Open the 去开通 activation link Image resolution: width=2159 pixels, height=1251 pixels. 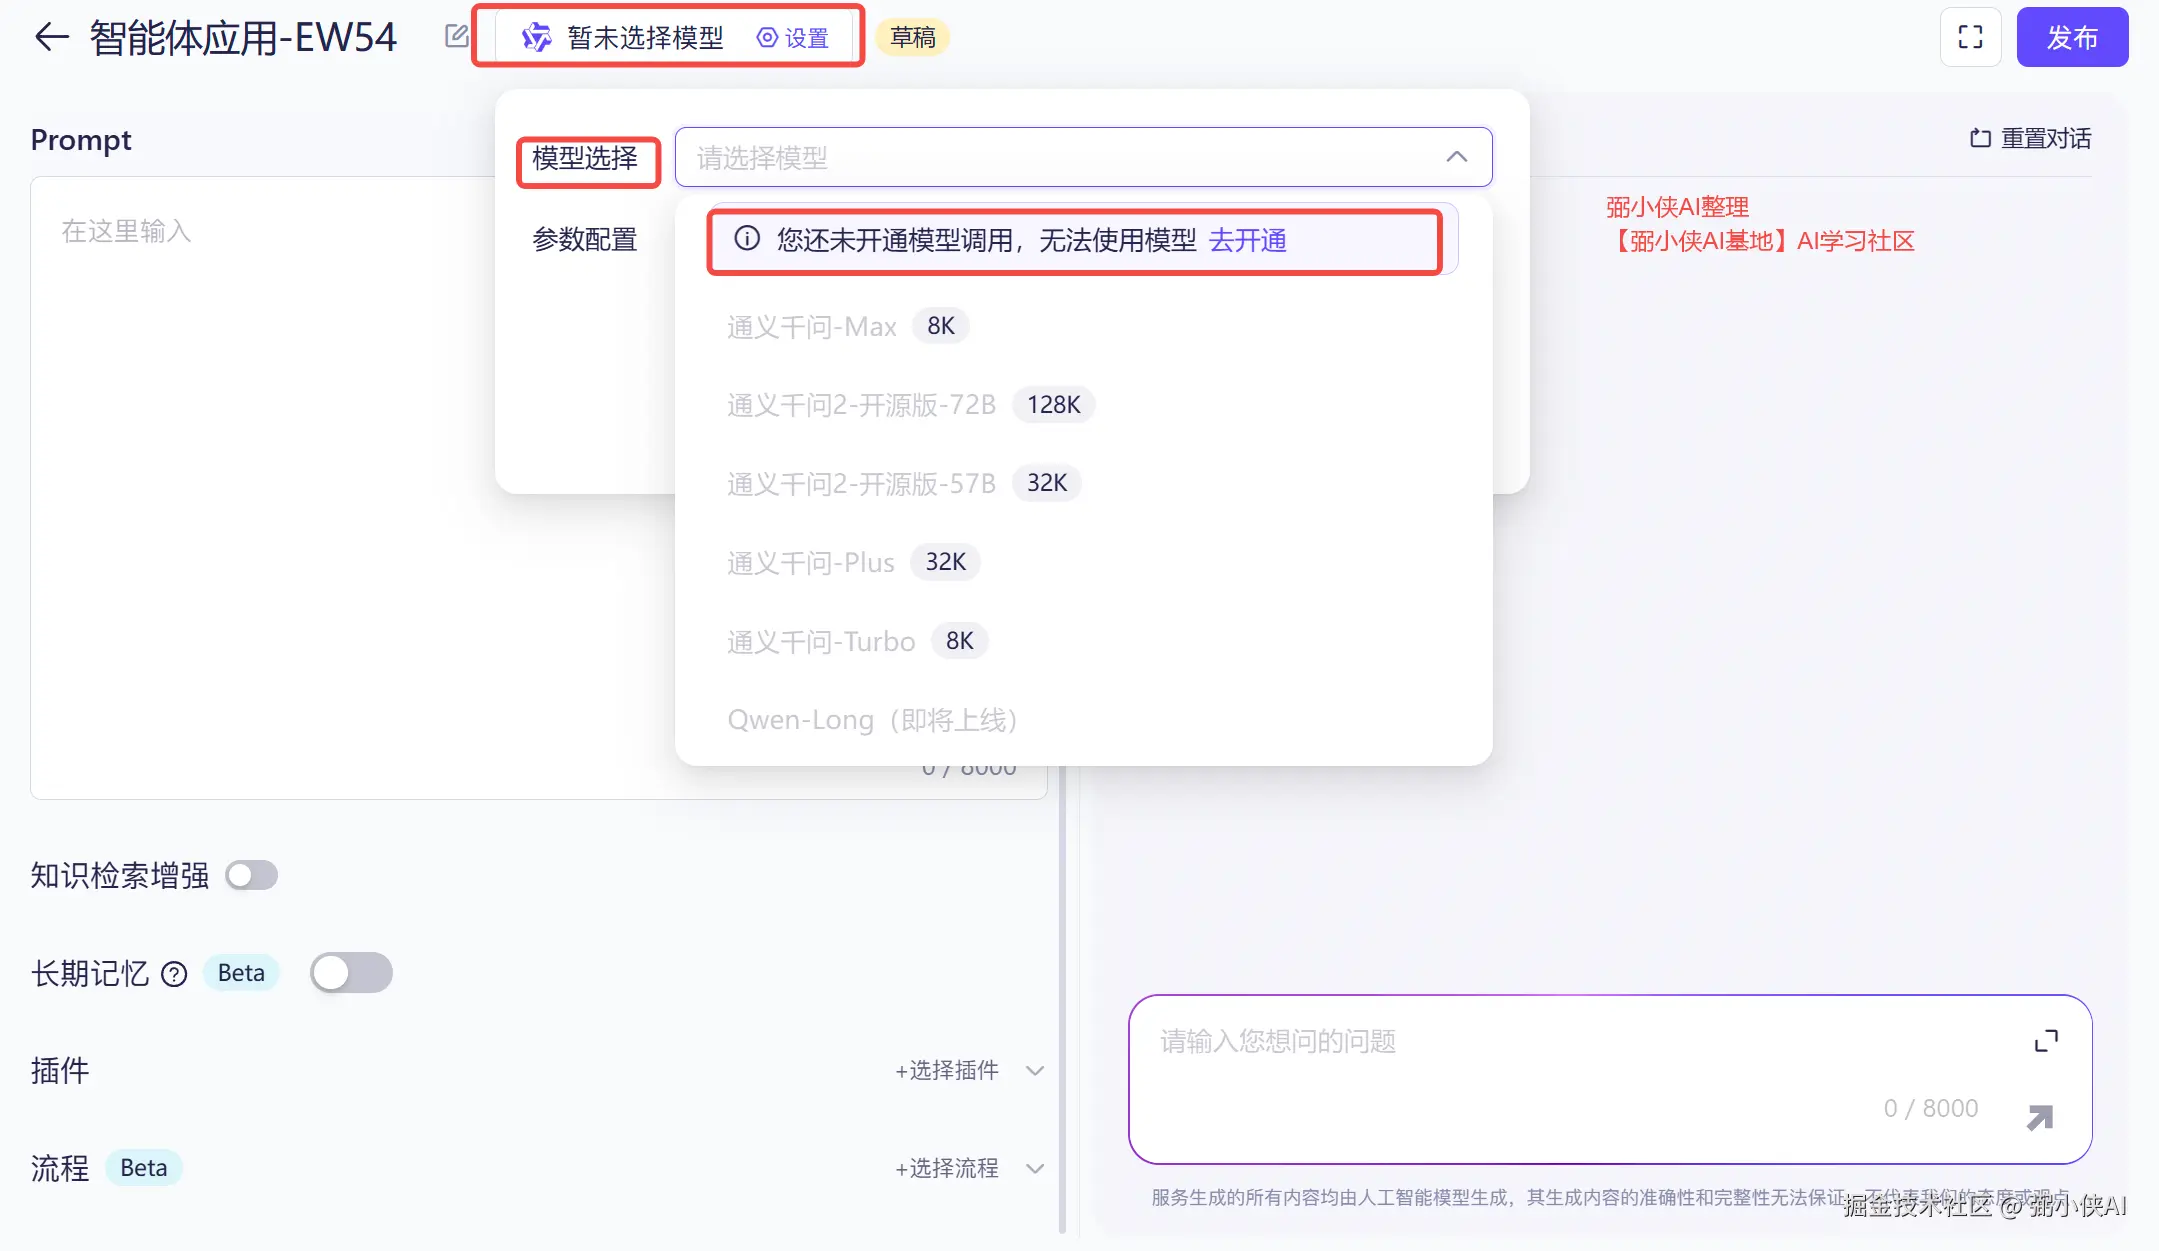(1247, 240)
